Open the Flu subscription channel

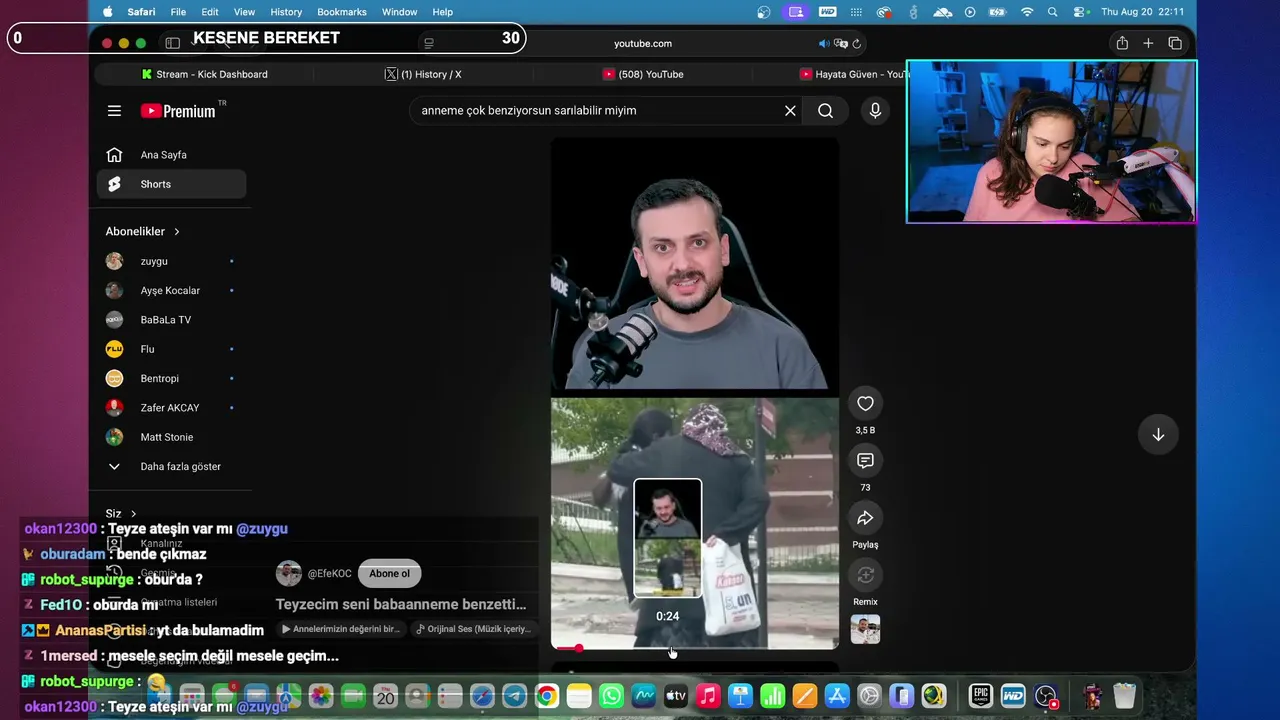click(171, 349)
